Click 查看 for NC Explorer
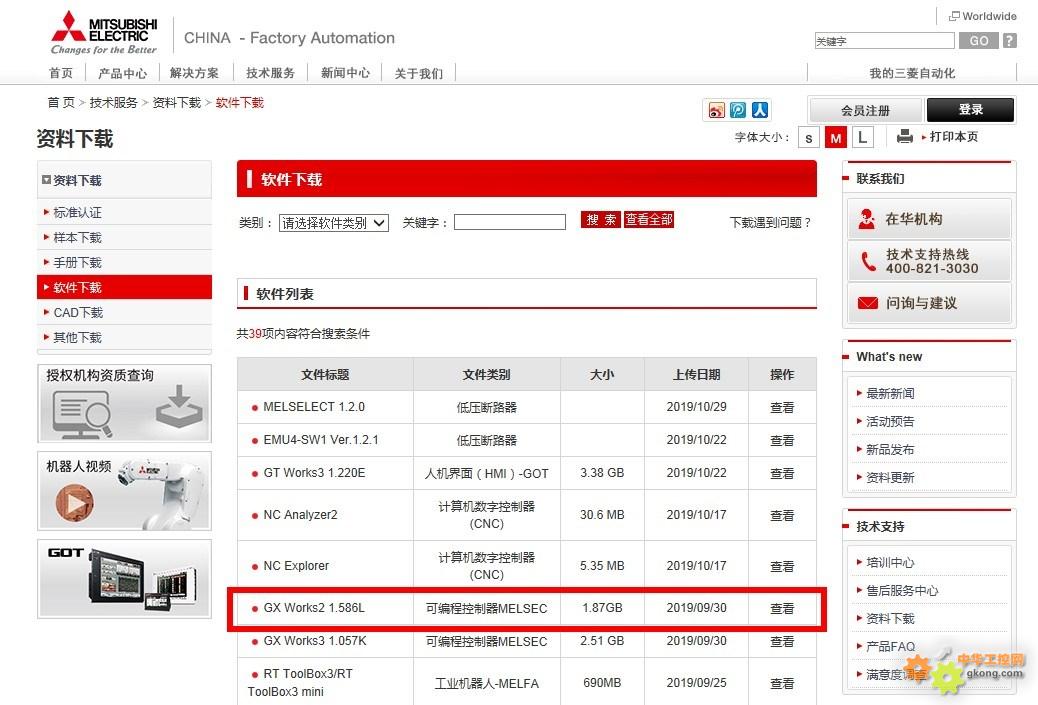 point(782,567)
